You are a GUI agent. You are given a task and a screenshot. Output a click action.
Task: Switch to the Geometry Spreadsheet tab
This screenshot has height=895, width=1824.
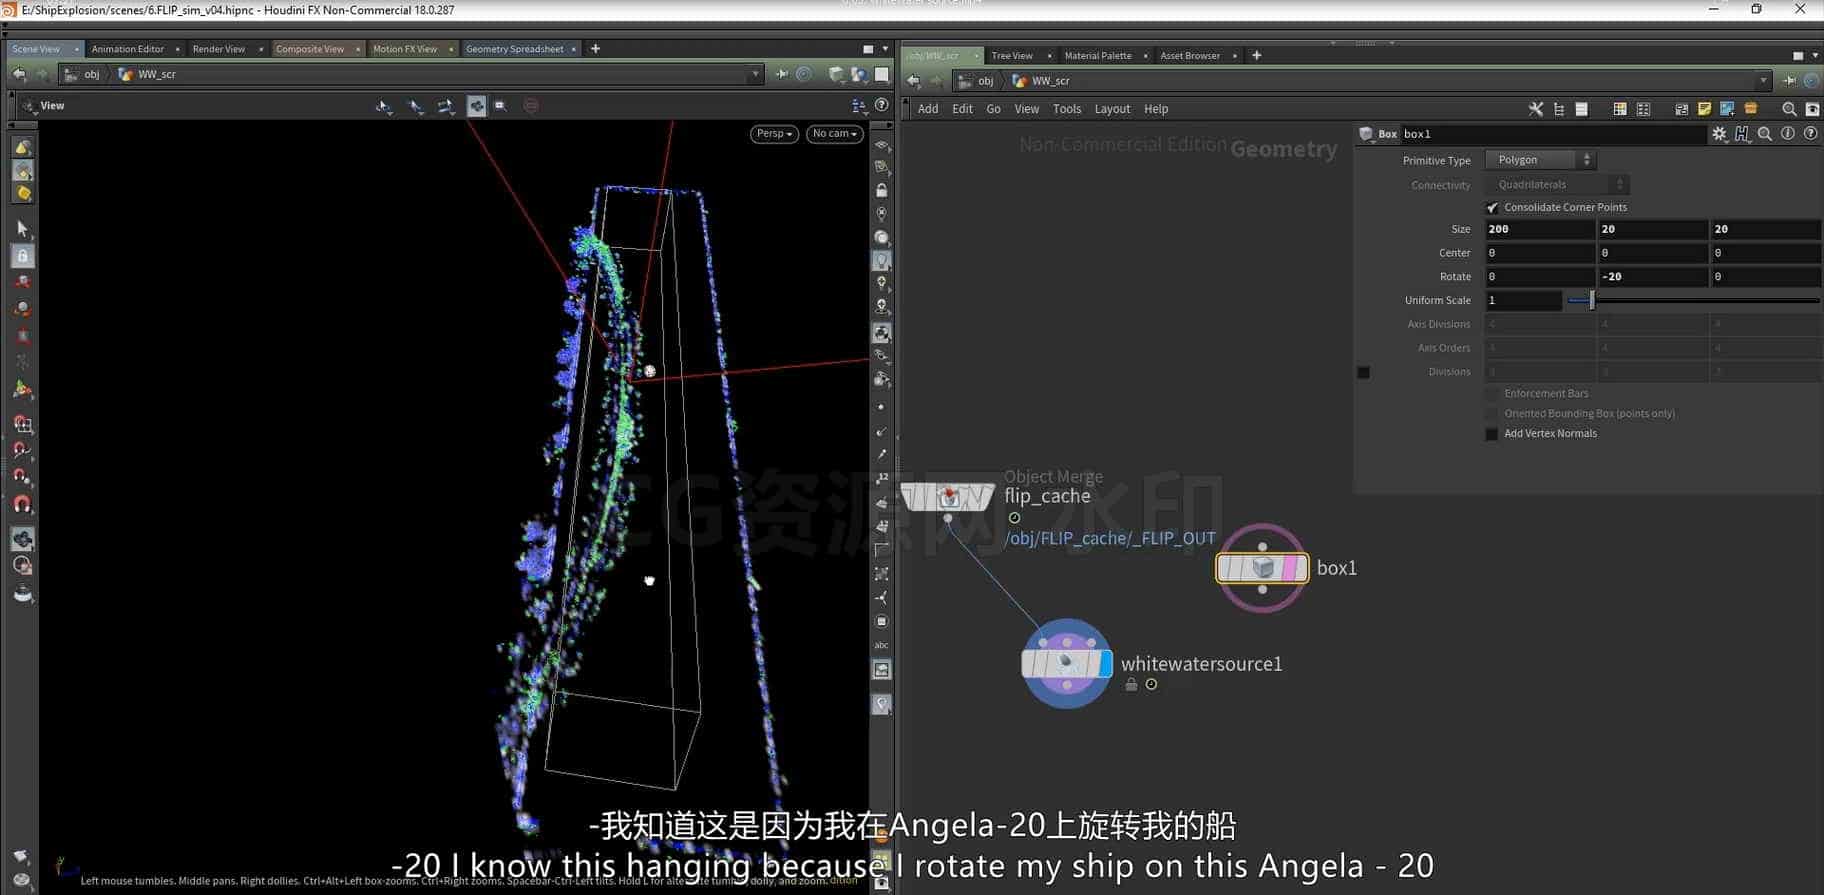514,49
